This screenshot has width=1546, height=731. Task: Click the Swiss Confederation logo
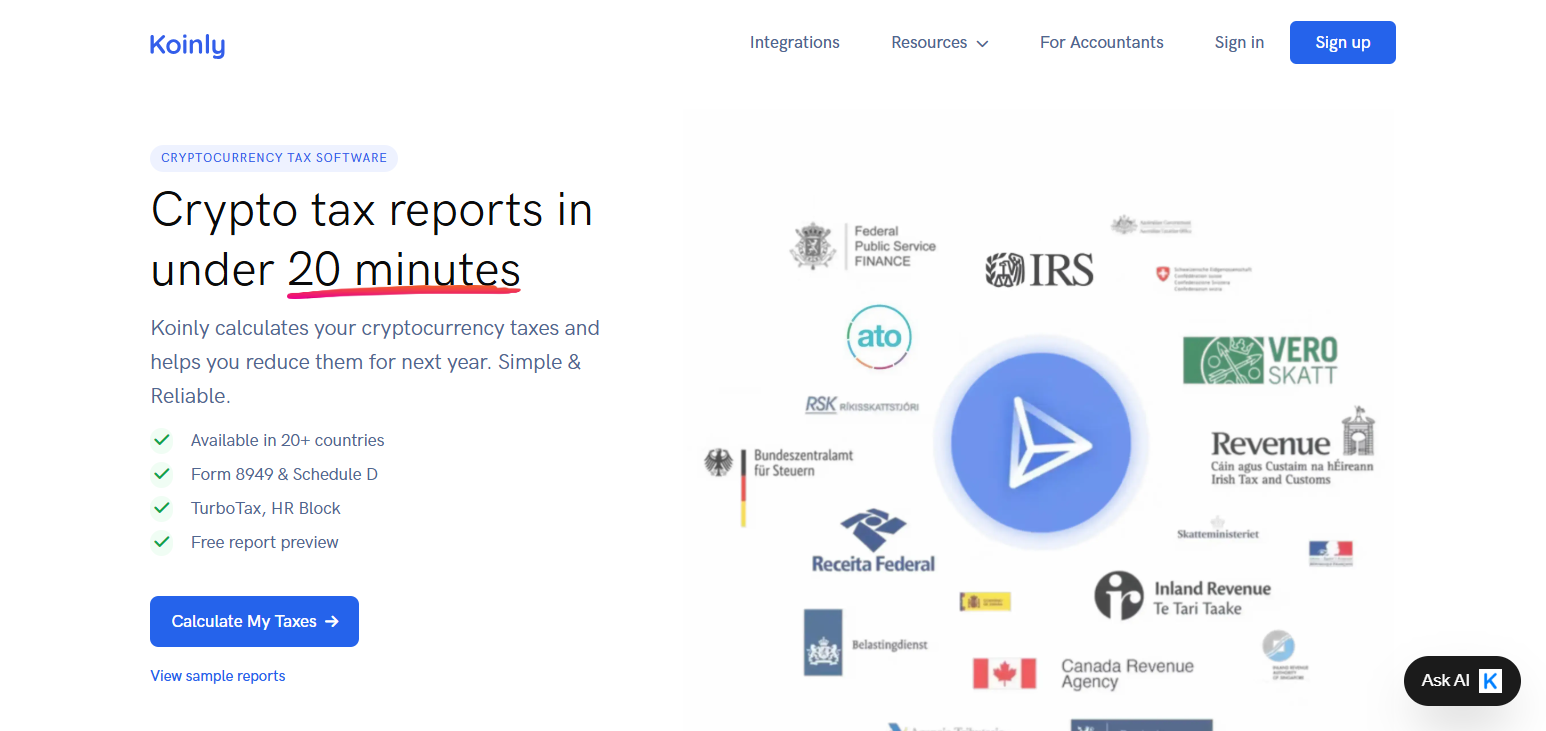pos(1203,277)
